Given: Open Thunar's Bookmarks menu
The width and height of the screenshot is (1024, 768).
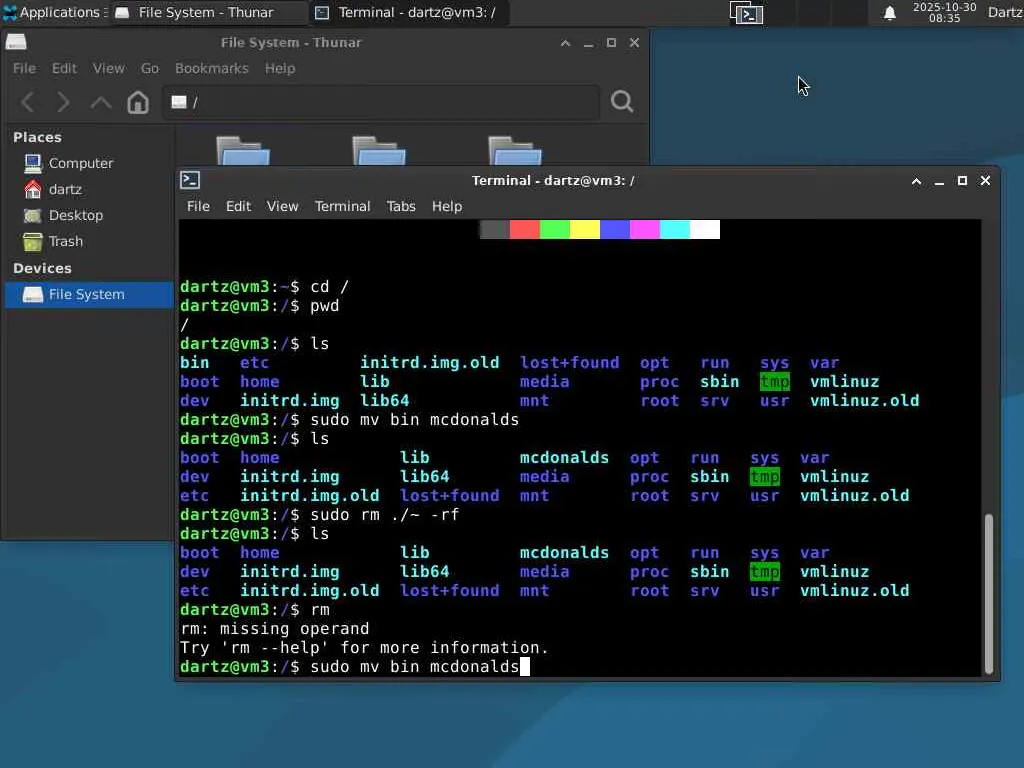Looking at the screenshot, I should [x=212, y=69].
